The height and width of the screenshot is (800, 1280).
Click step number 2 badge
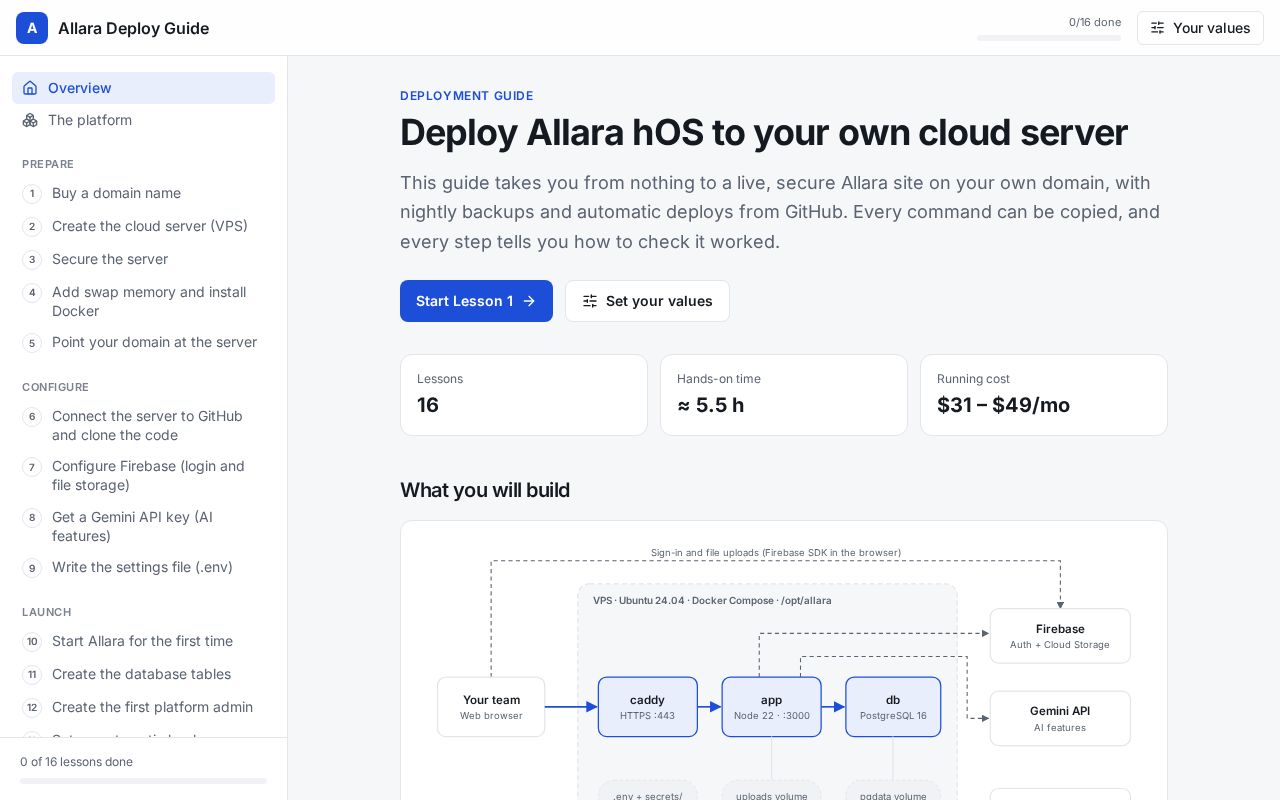(32, 226)
